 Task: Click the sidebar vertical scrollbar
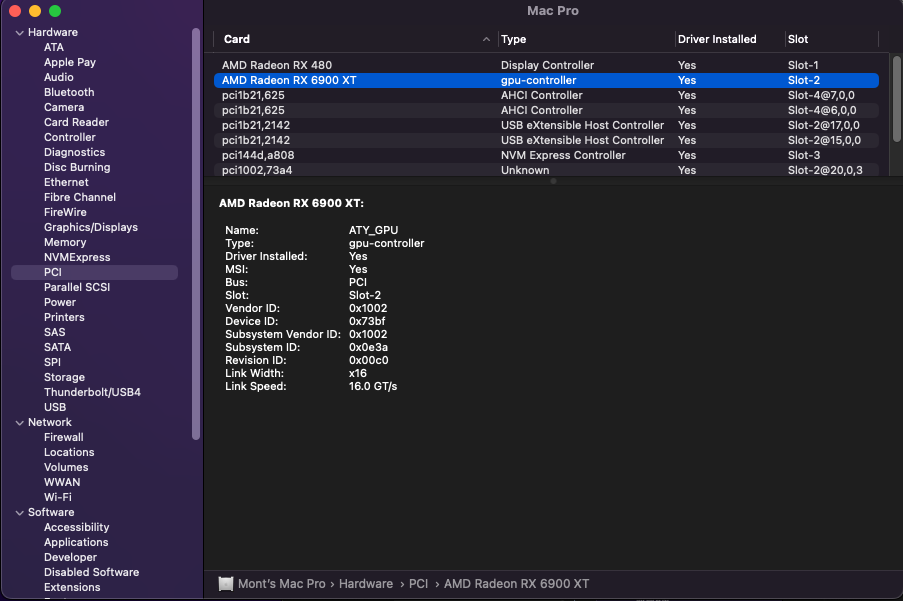(x=196, y=234)
